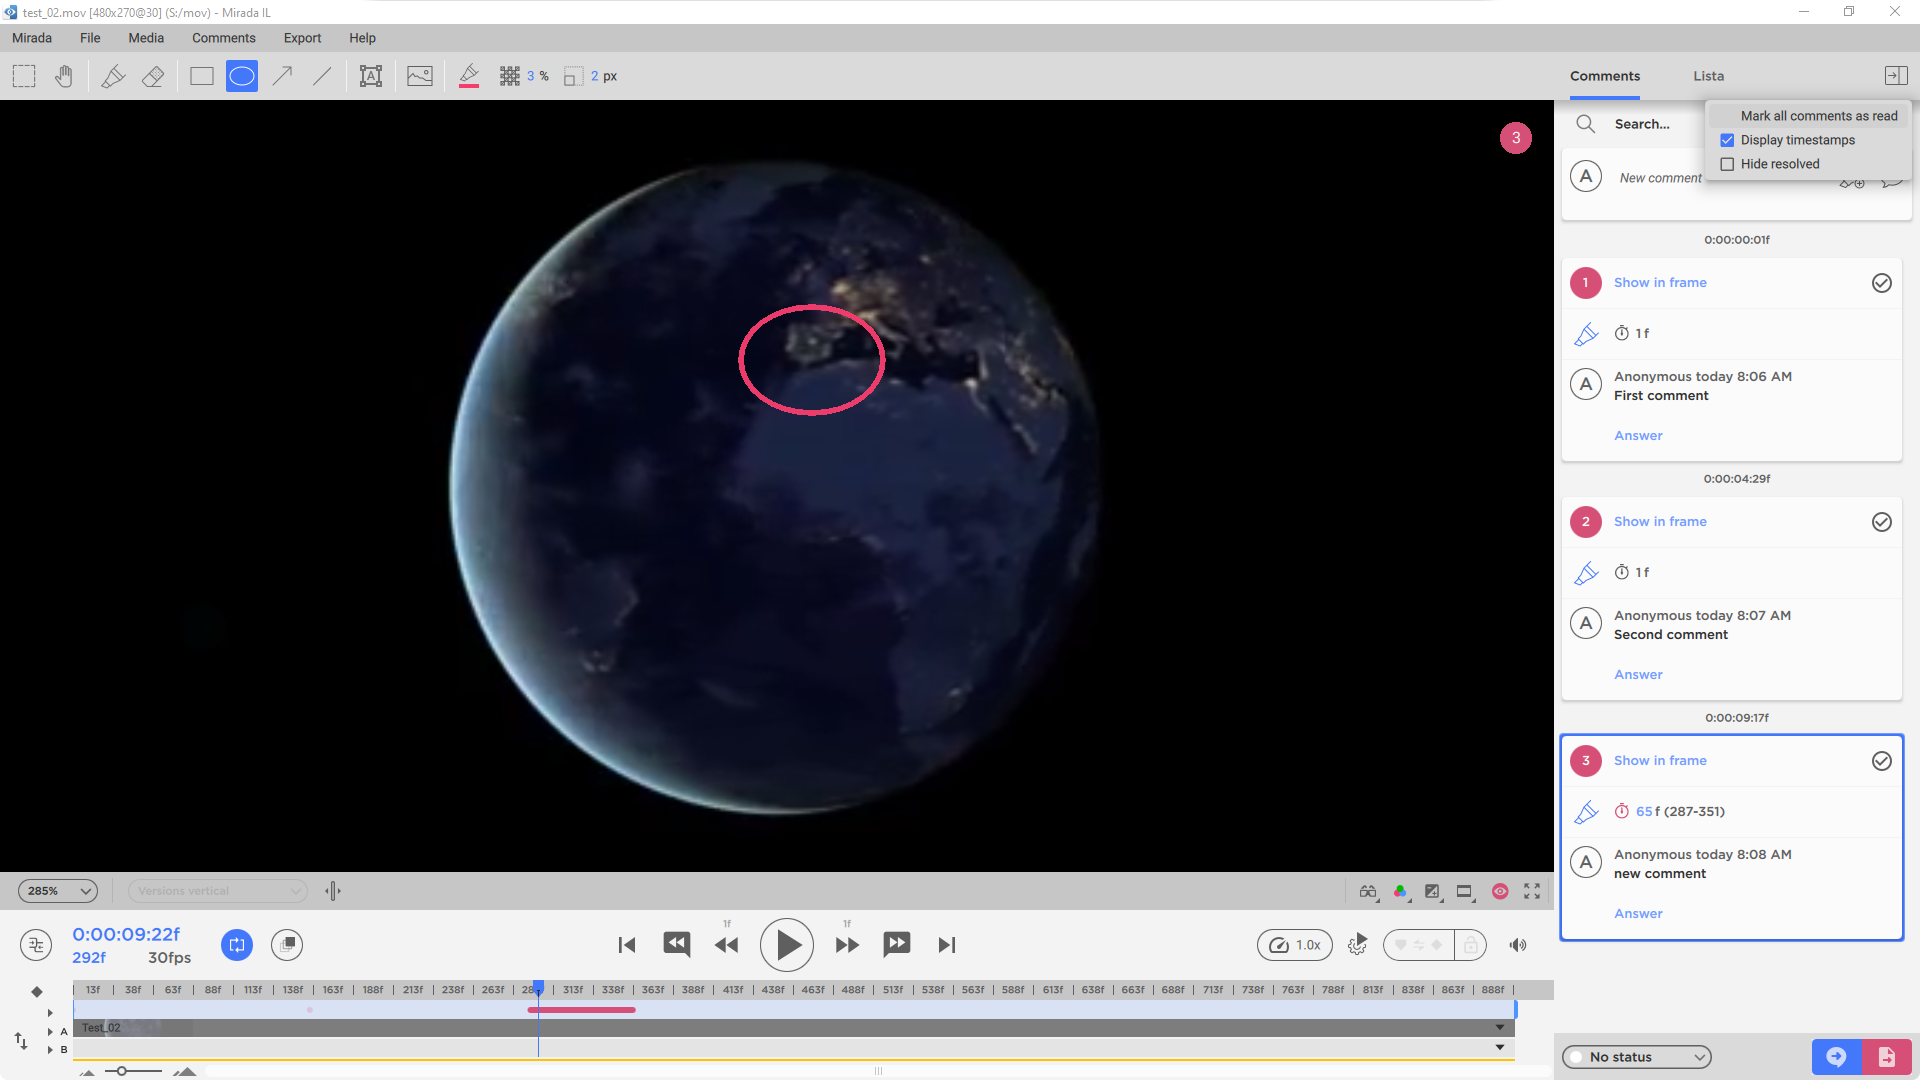Select the hand pan tool

click(x=64, y=76)
